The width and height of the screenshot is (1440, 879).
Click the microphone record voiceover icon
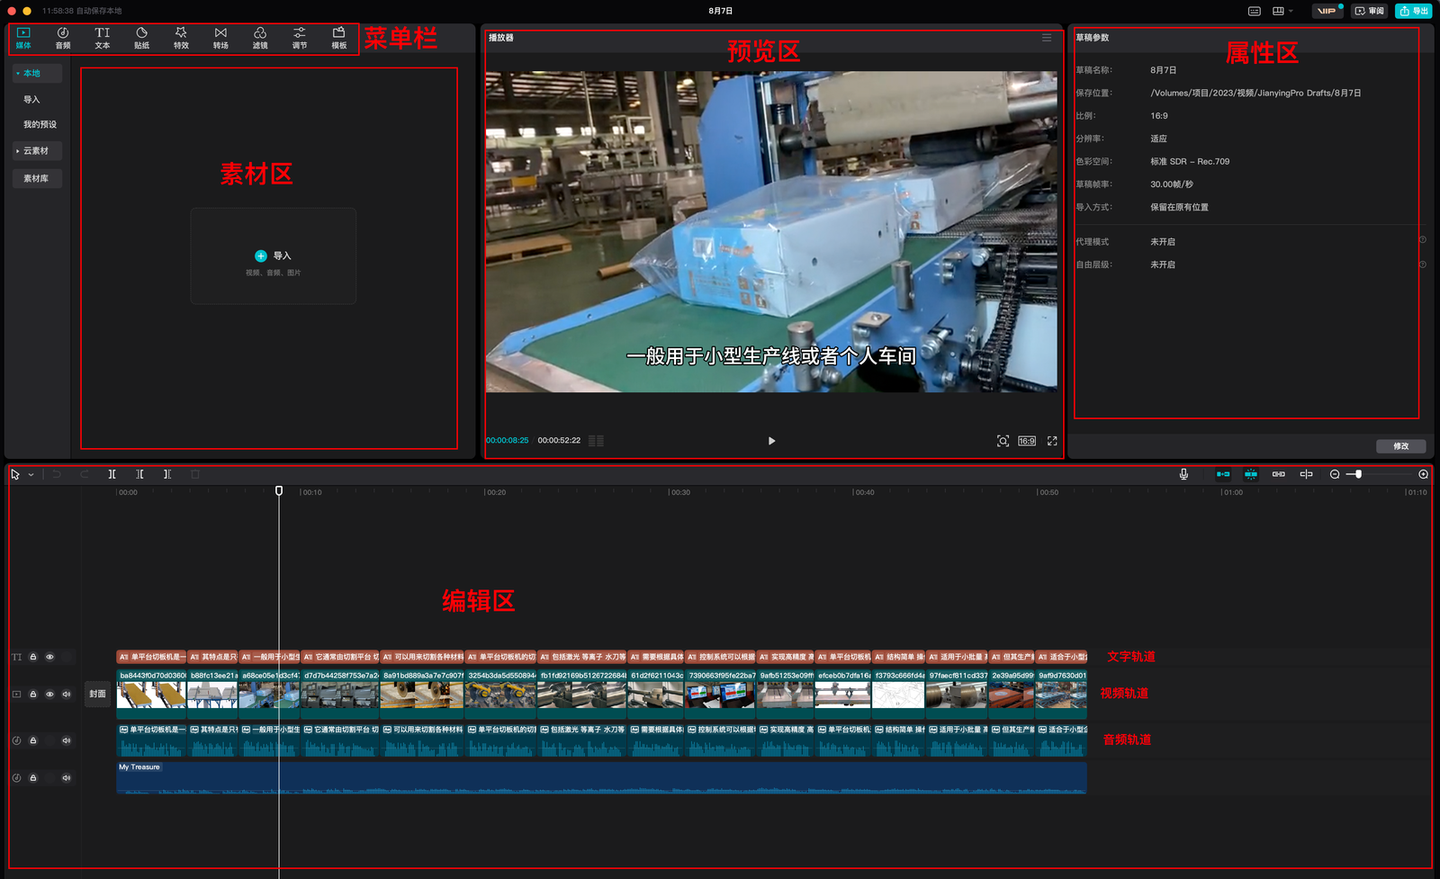pos(1184,474)
